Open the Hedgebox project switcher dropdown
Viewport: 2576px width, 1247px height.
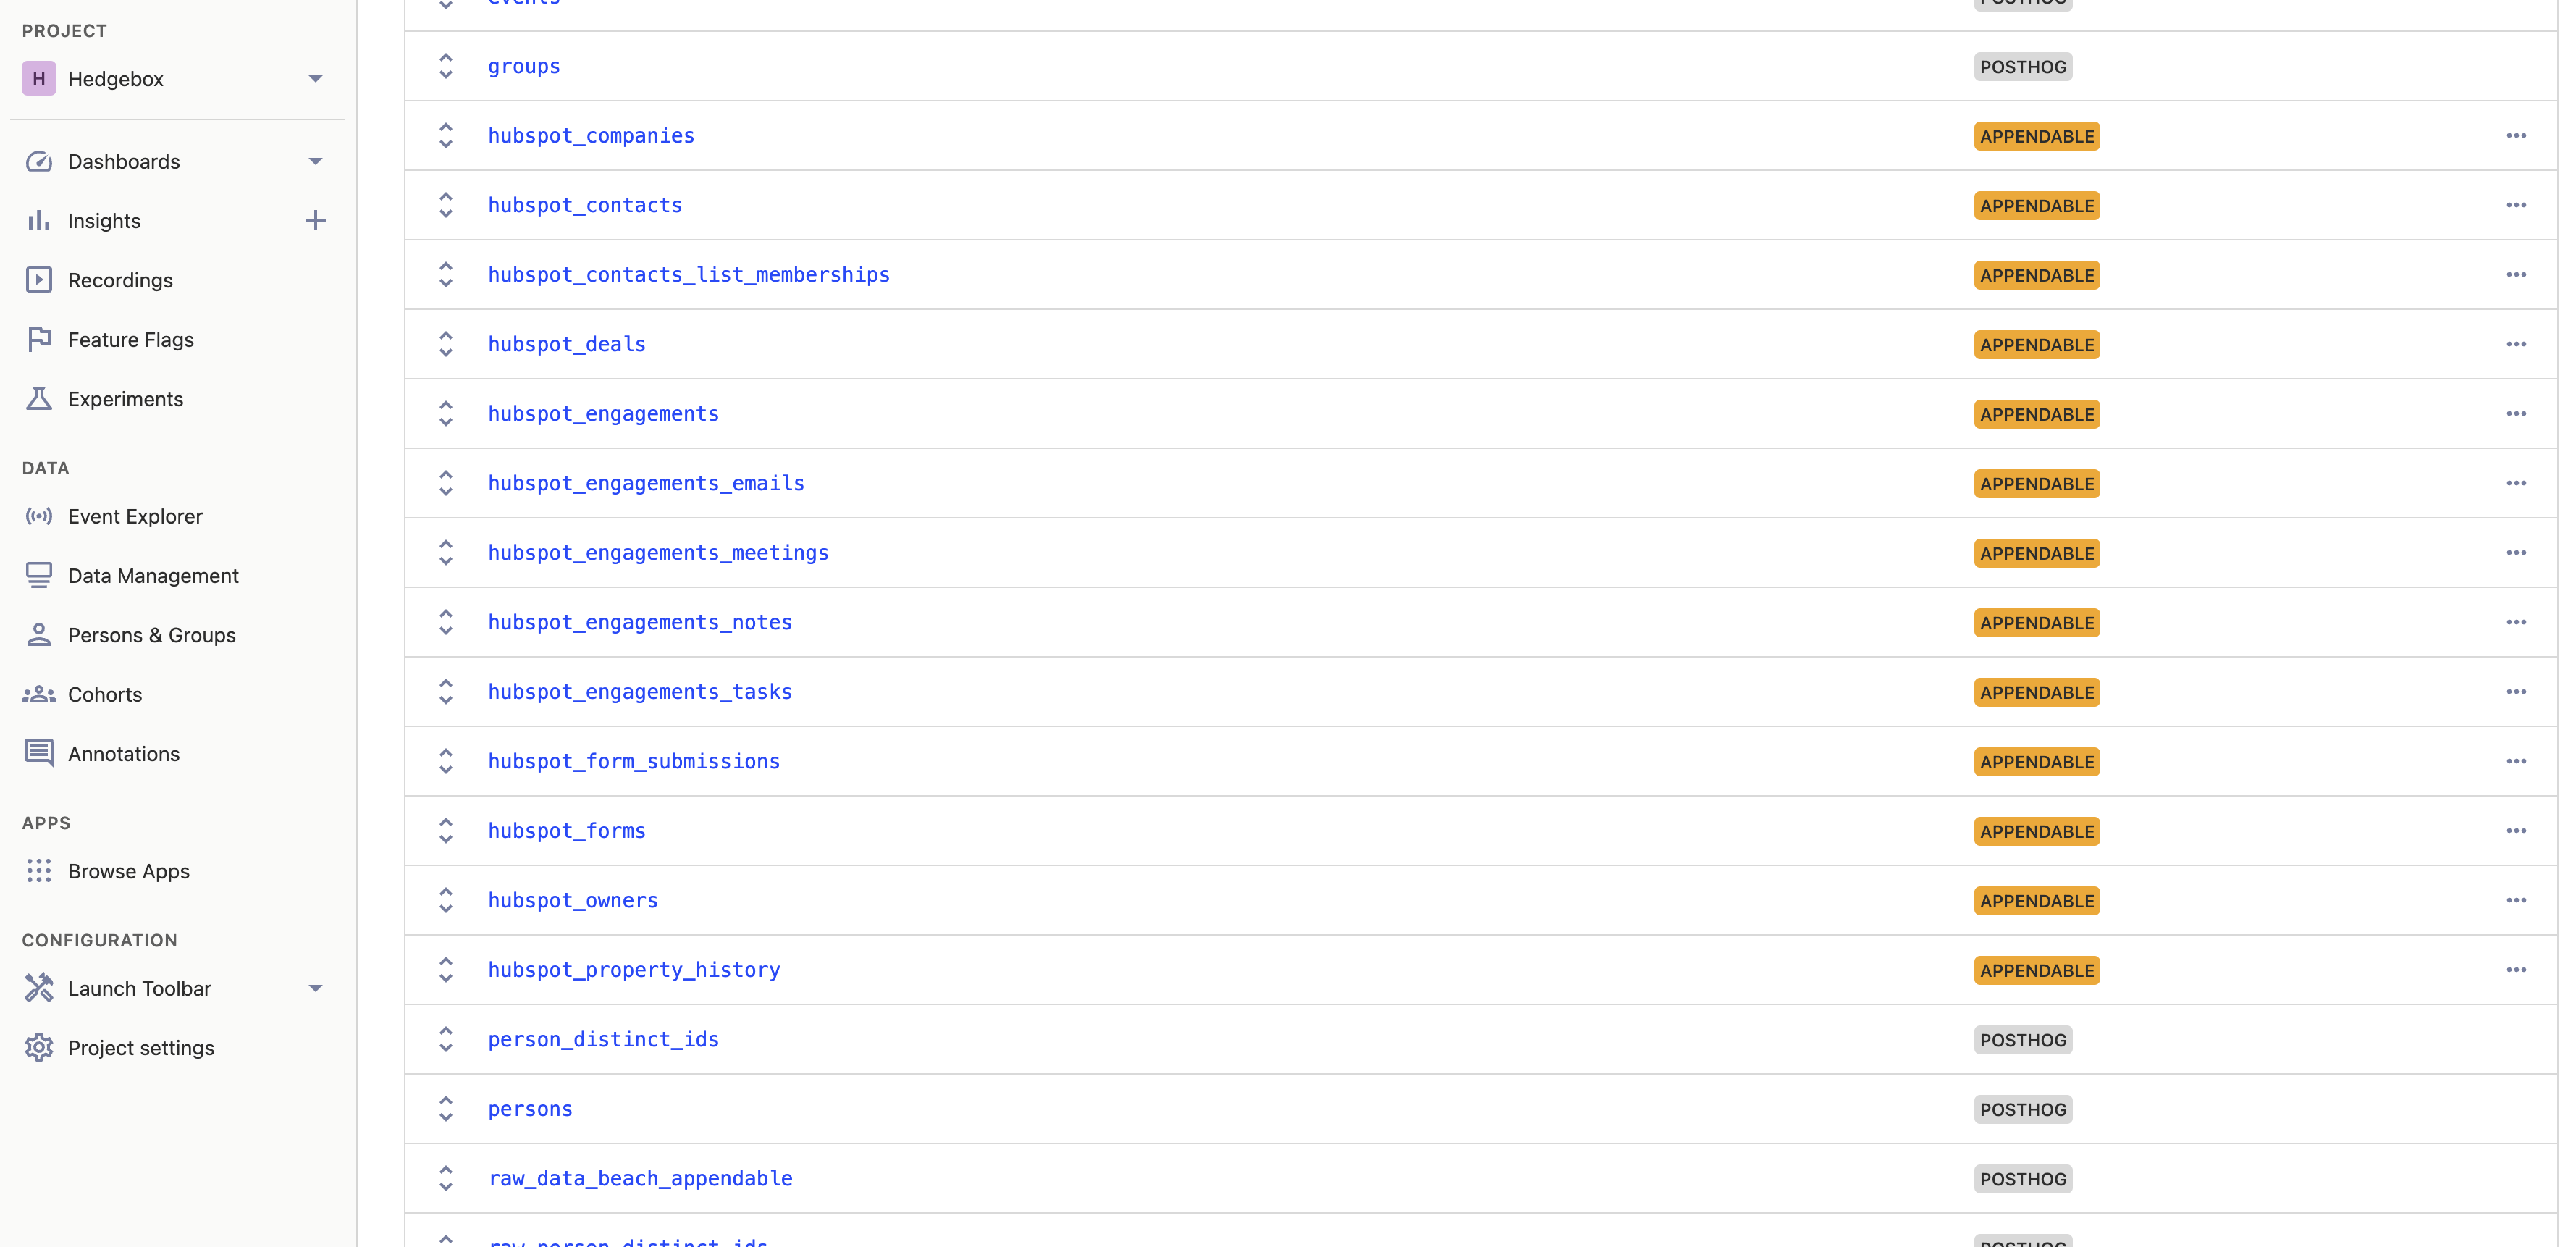point(315,79)
